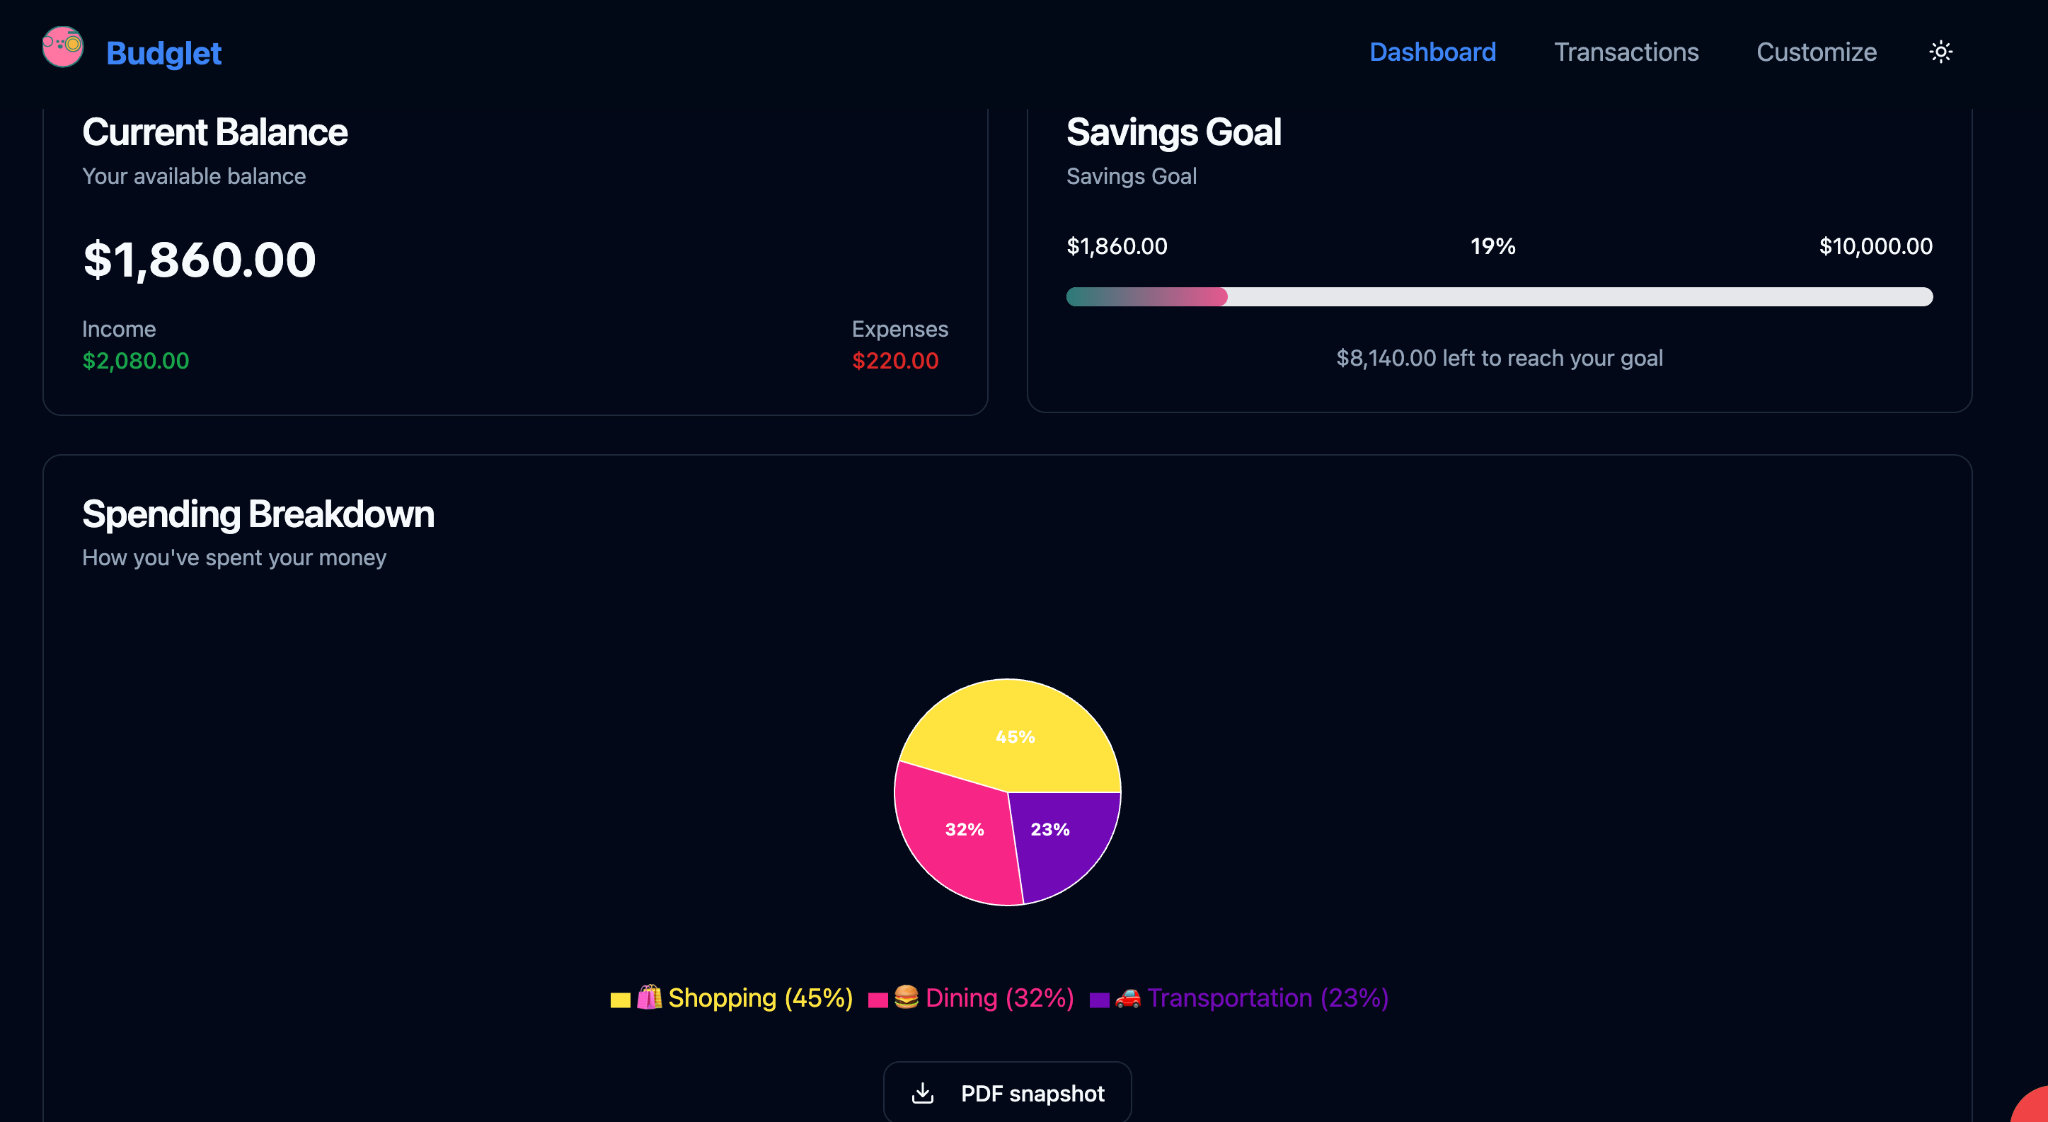This screenshot has width=2048, height=1122.
Task: Open the Dashboard tab
Action: pos(1432,52)
